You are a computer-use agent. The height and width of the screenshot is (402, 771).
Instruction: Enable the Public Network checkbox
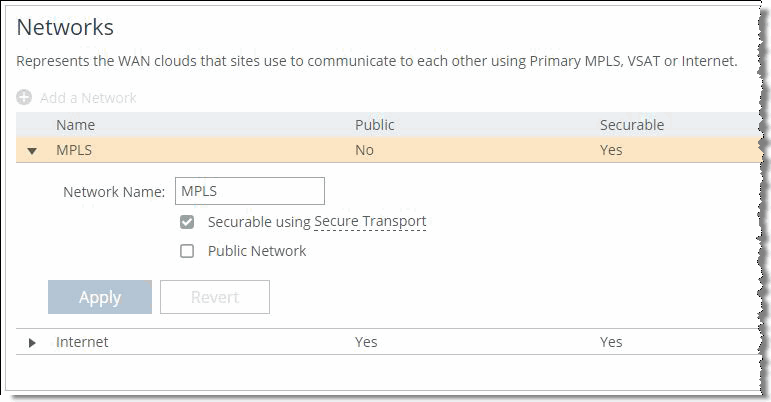point(187,251)
